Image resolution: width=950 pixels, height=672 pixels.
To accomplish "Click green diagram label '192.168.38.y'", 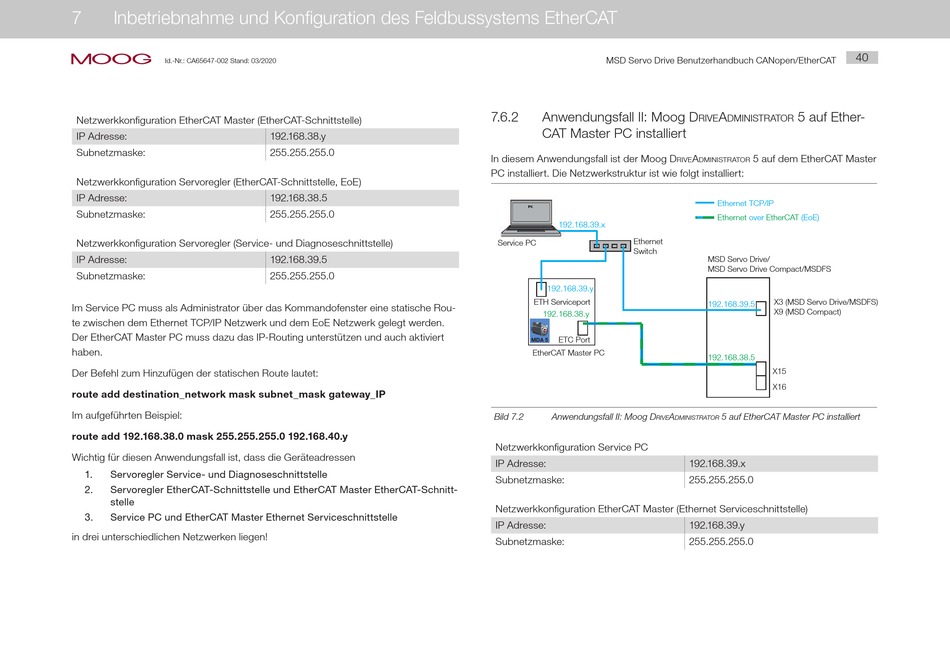I will pos(566,314).
